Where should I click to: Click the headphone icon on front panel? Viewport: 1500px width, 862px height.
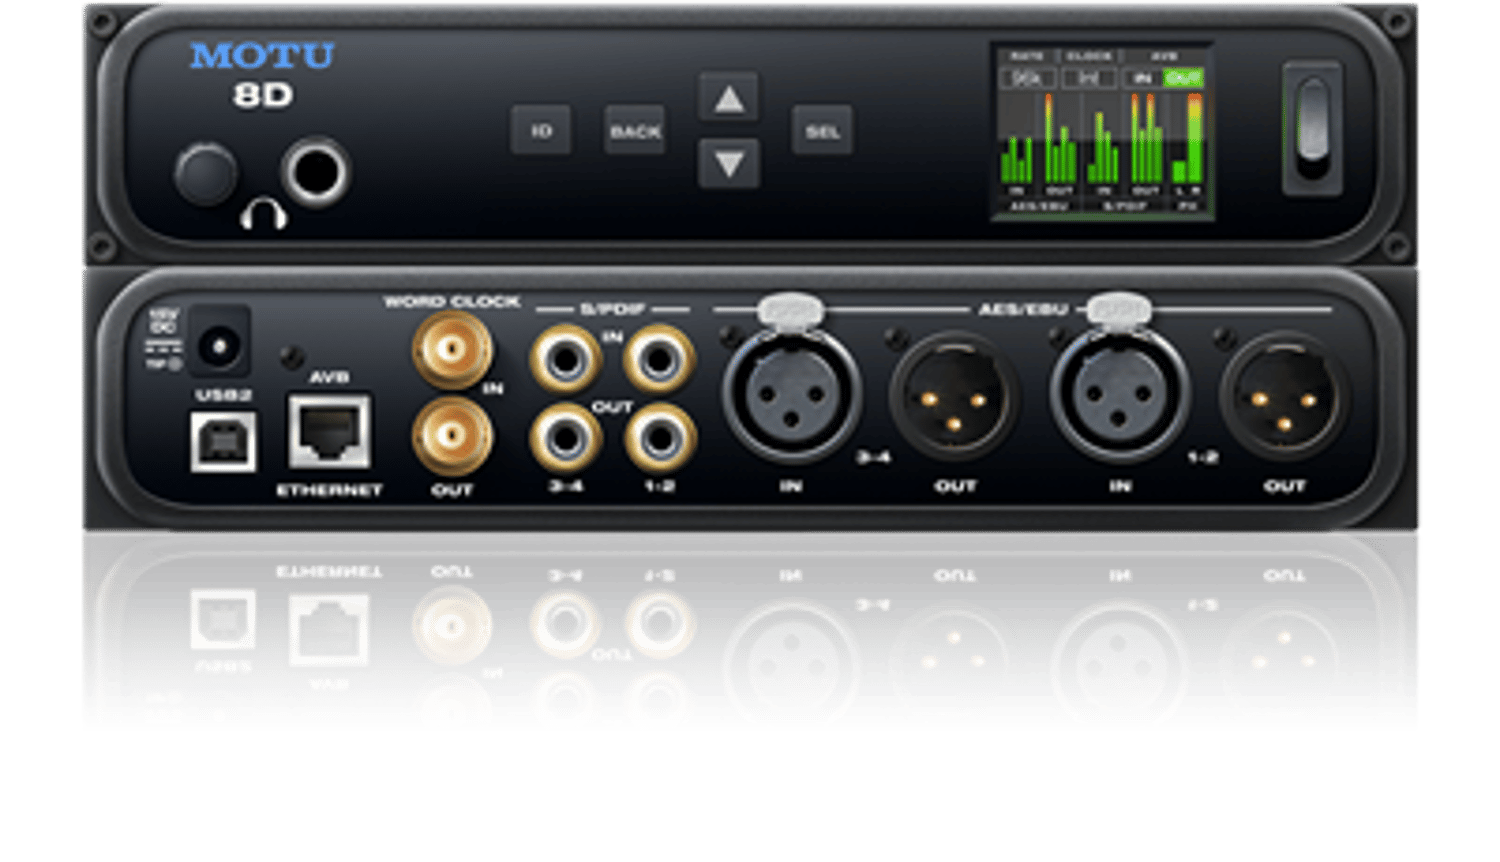[263, 213]
